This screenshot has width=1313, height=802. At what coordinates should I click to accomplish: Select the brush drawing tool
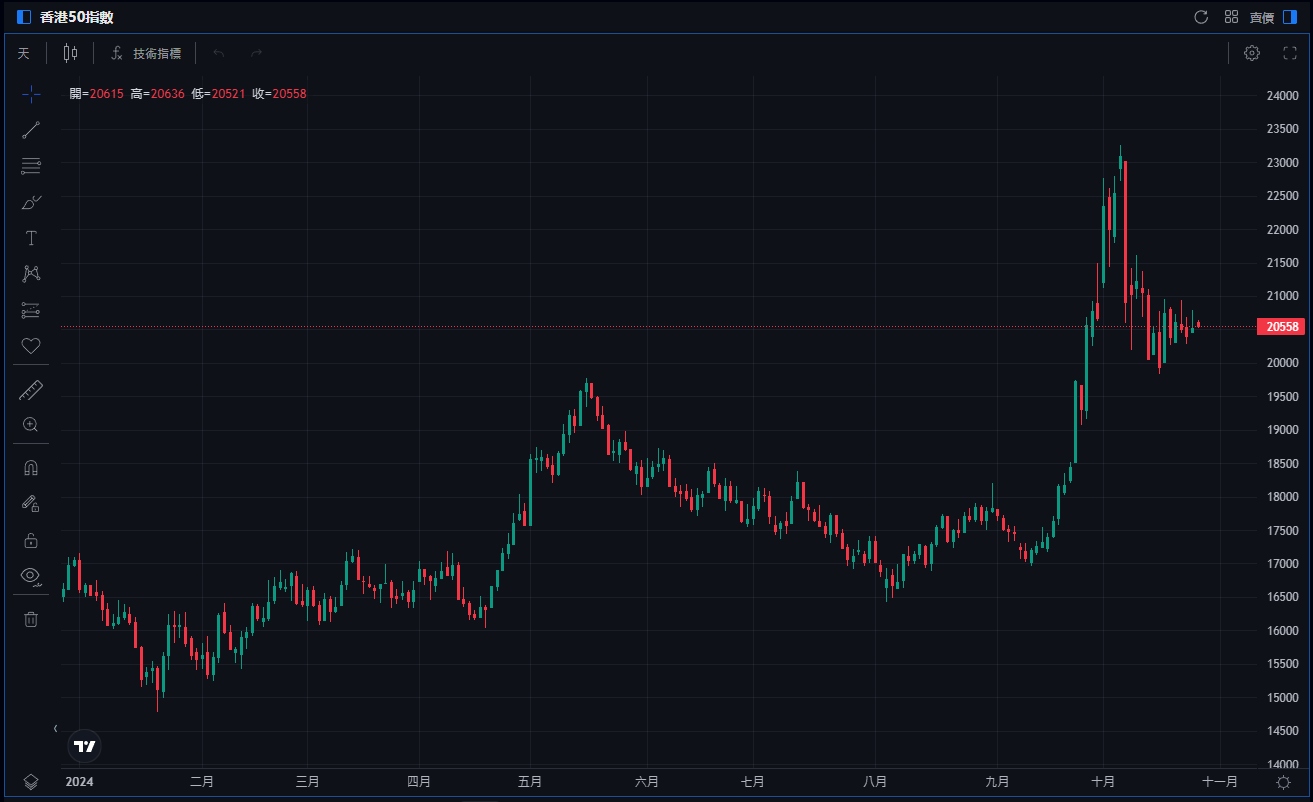pos(31,202)
